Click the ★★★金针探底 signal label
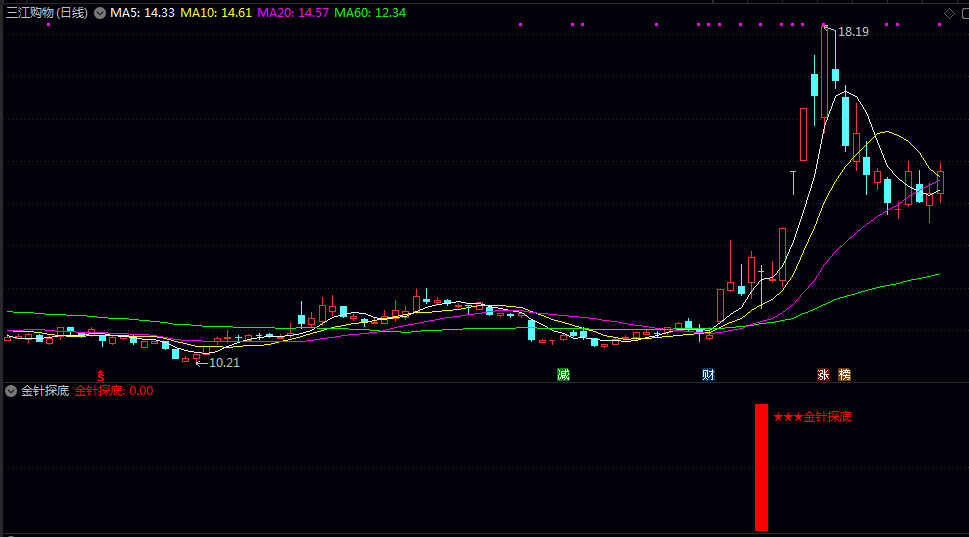 (812, 417)
